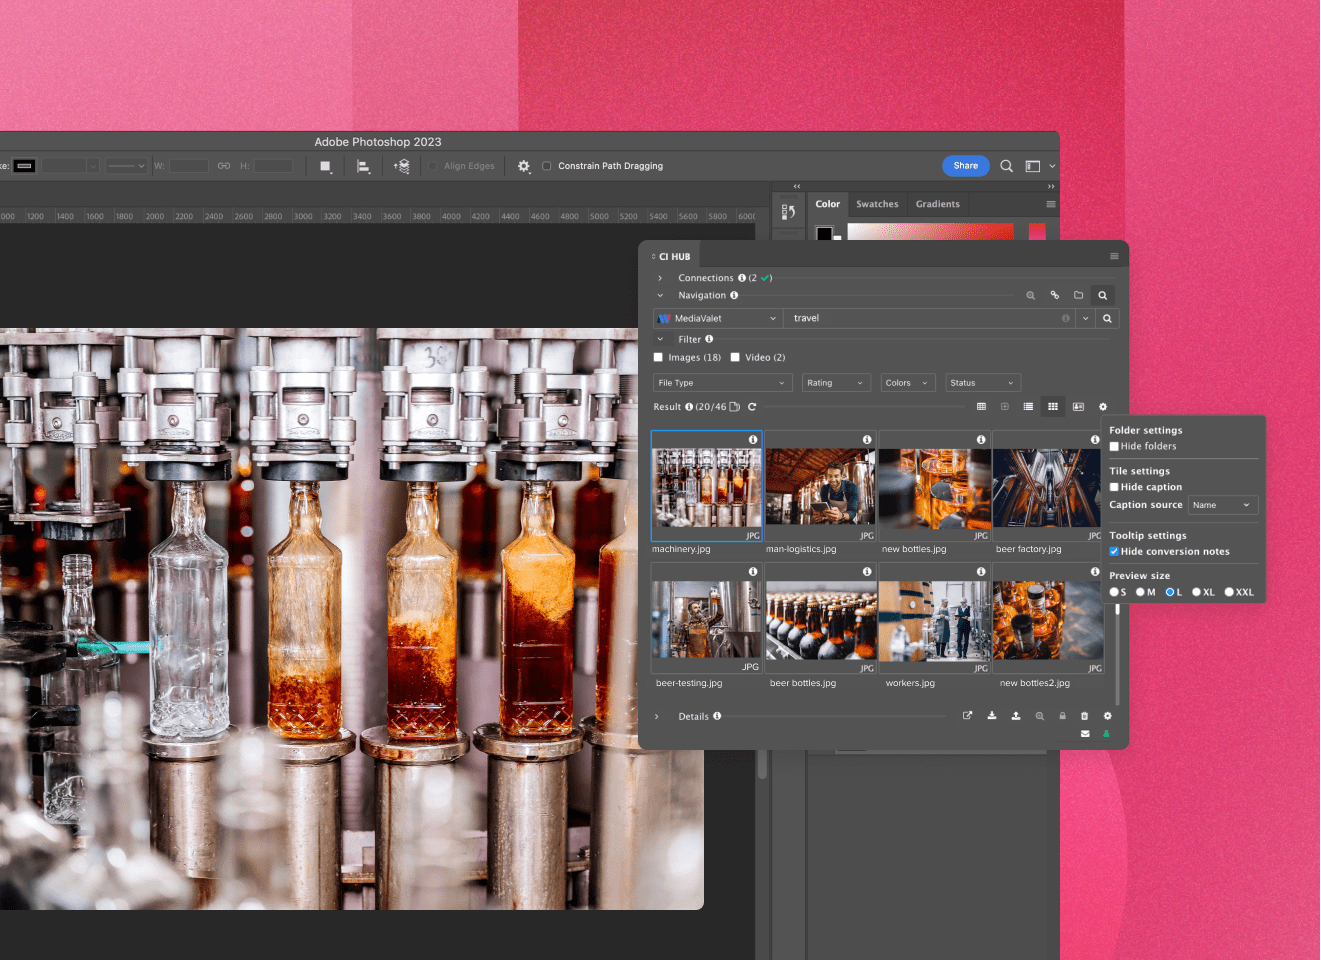The width and height of the screenshot is (1321, 960).
Task: Select the beer bottles.jpg thumbnail
Action: [x=821, y=621]
